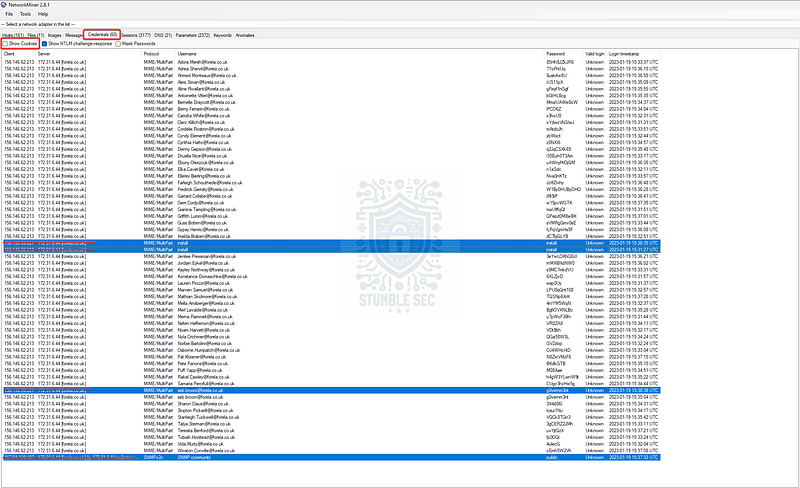Select the Sharon Claus@forela.co.uk row
Screen dimensions: 800x488
tap(331, 404)
